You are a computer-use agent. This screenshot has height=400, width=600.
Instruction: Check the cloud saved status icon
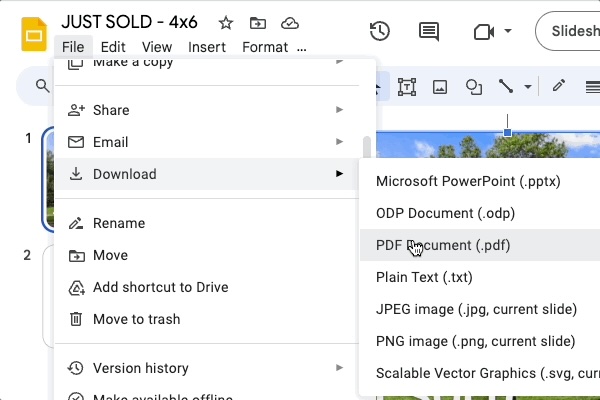[x=290, y=23]
